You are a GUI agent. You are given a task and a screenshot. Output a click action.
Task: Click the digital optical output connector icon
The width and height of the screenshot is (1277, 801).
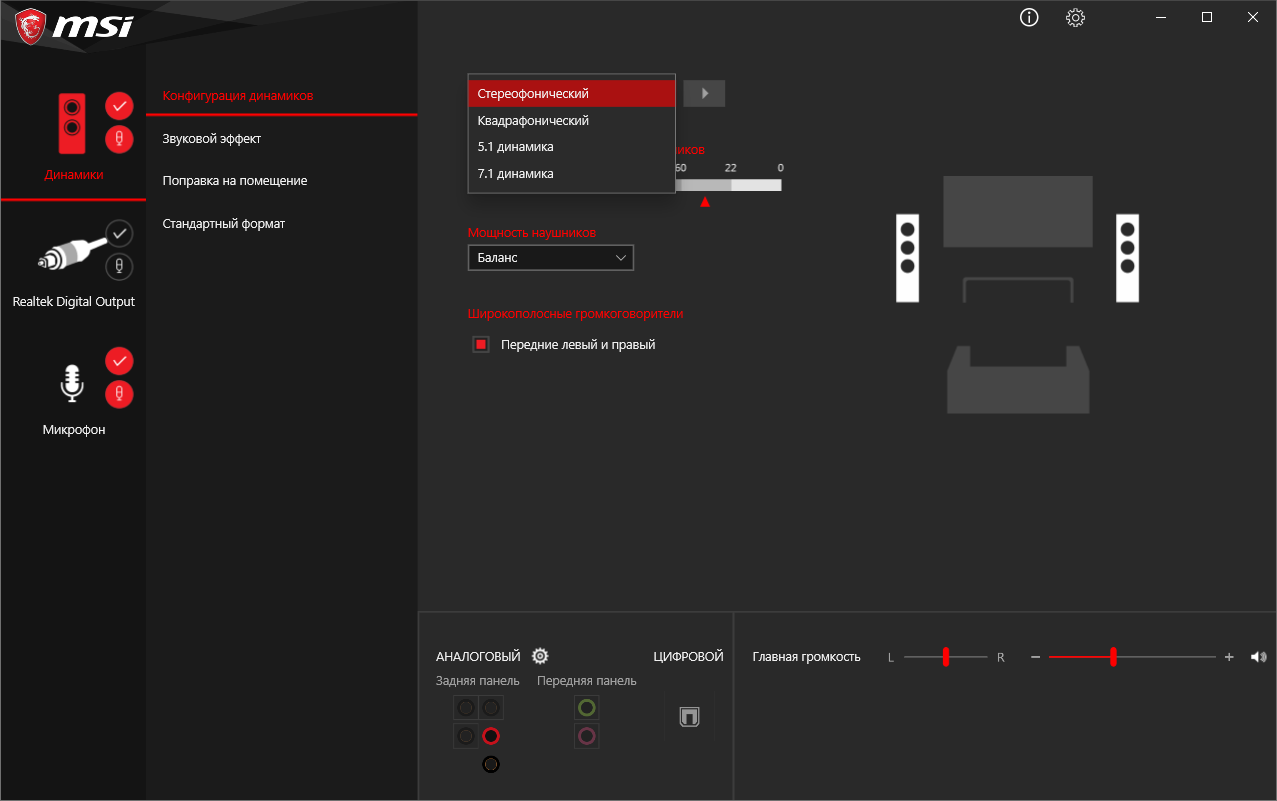689,717
